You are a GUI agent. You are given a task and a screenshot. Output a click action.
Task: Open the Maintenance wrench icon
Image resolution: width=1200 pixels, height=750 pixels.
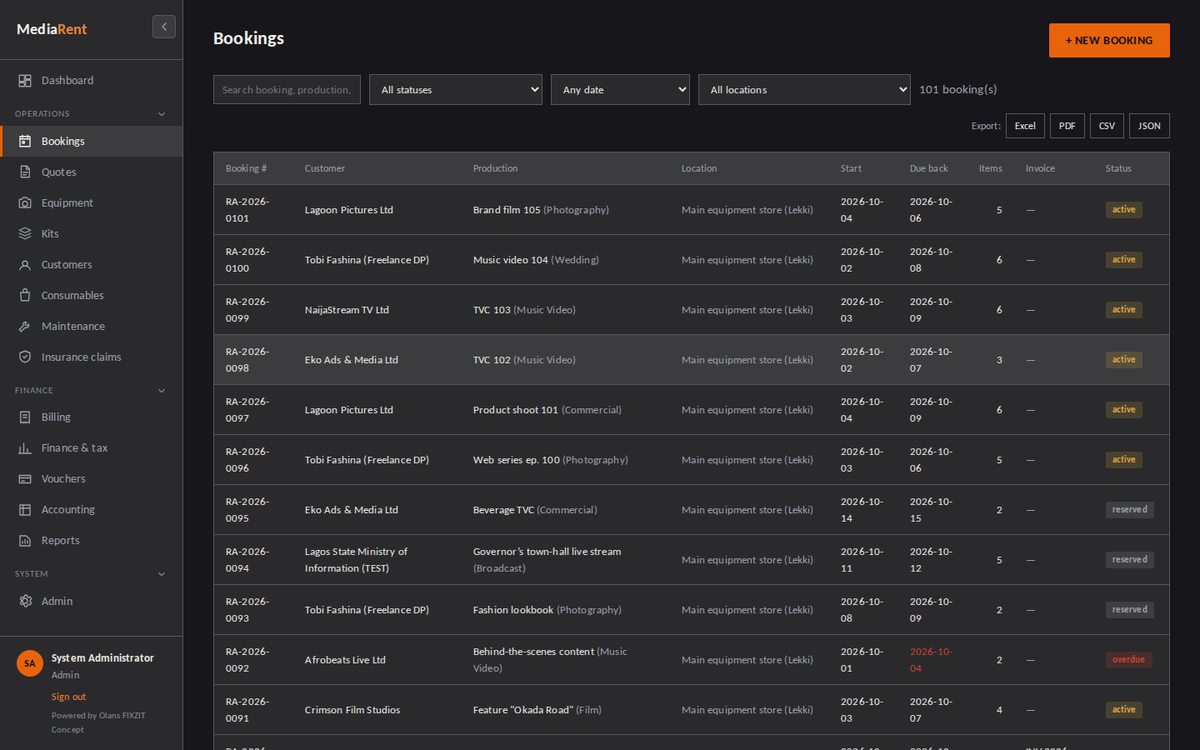[25, 327]
